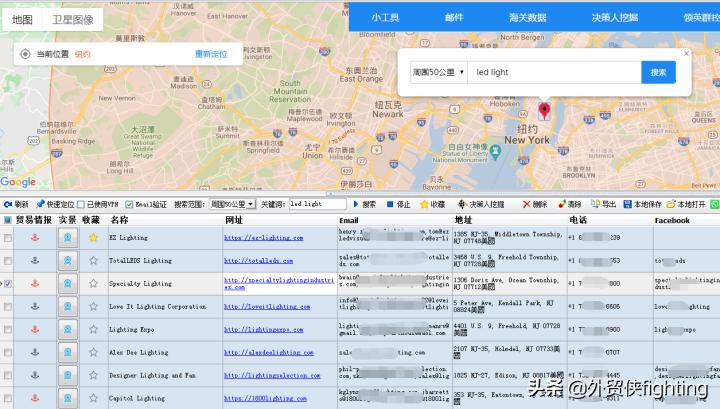Check the Designer Lighting and Fan checkbox
720x409 pixels.
(x=8, y=375)
